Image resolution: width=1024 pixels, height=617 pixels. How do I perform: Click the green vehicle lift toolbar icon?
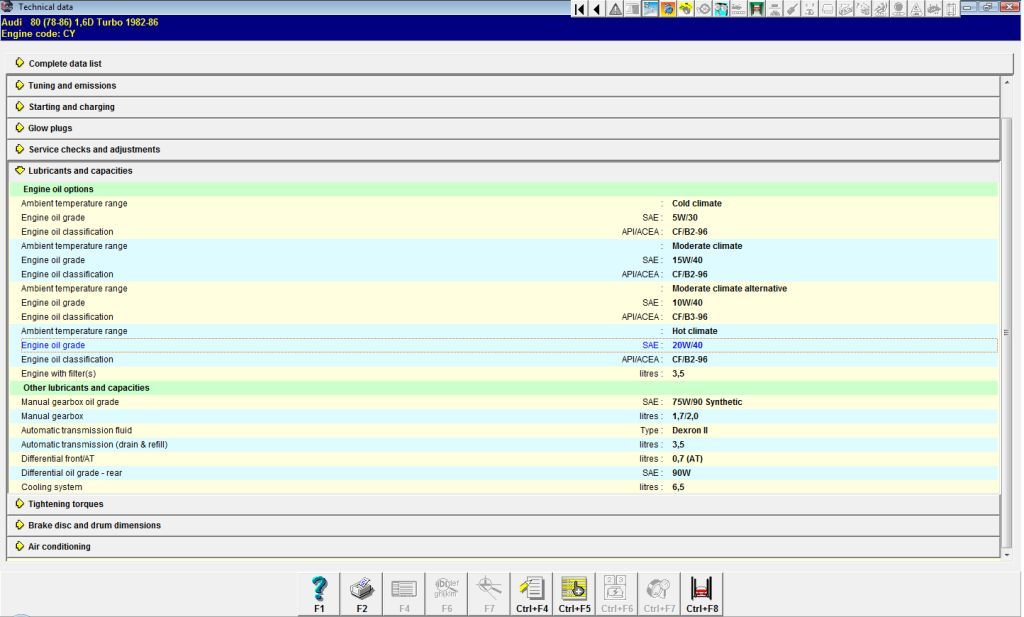pos(756,9)
